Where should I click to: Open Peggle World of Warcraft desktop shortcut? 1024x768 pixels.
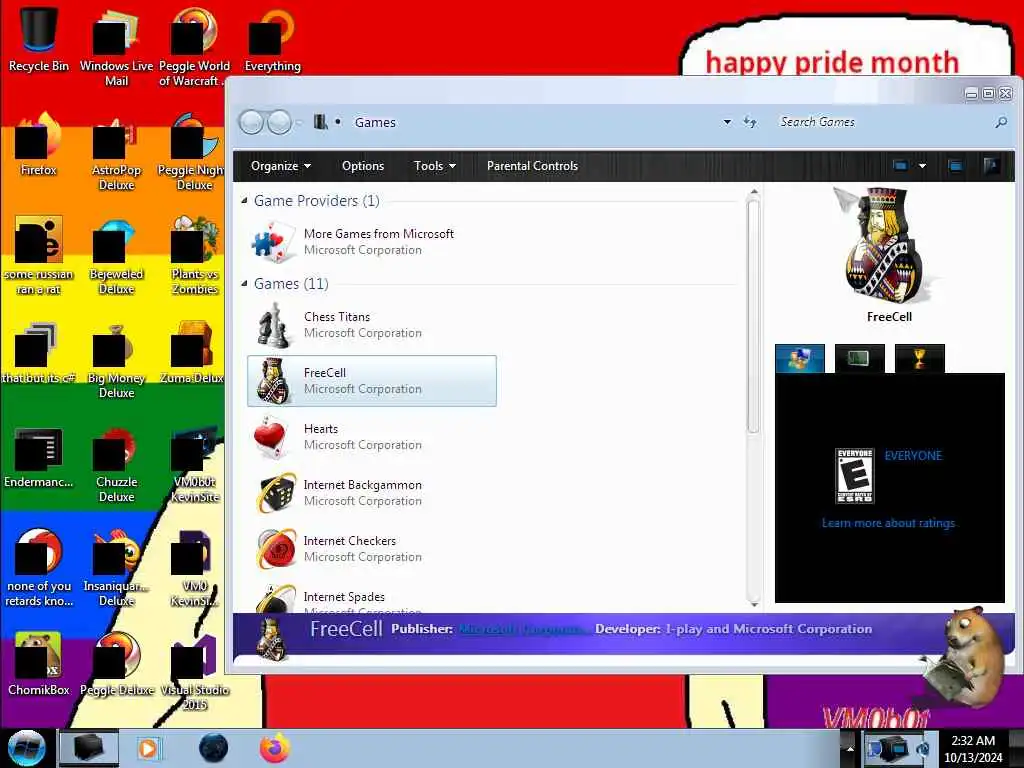194,47
